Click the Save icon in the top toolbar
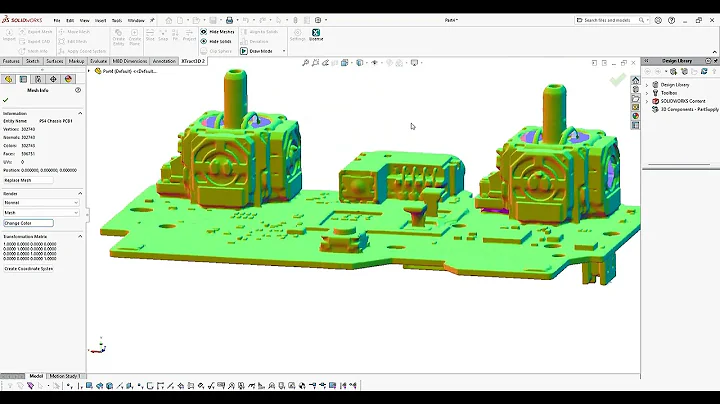The height and width of the screenshot is (404, 720). click(x=213, y=20)
